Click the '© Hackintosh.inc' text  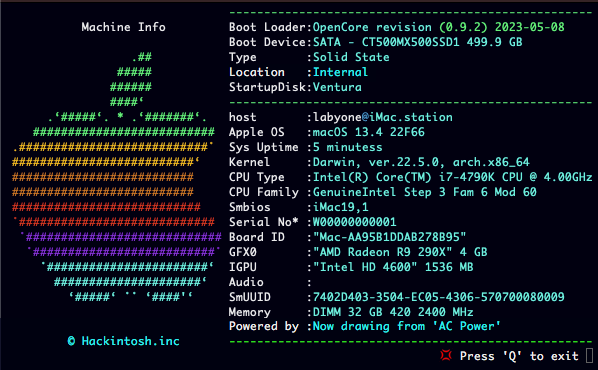(123, 341)
